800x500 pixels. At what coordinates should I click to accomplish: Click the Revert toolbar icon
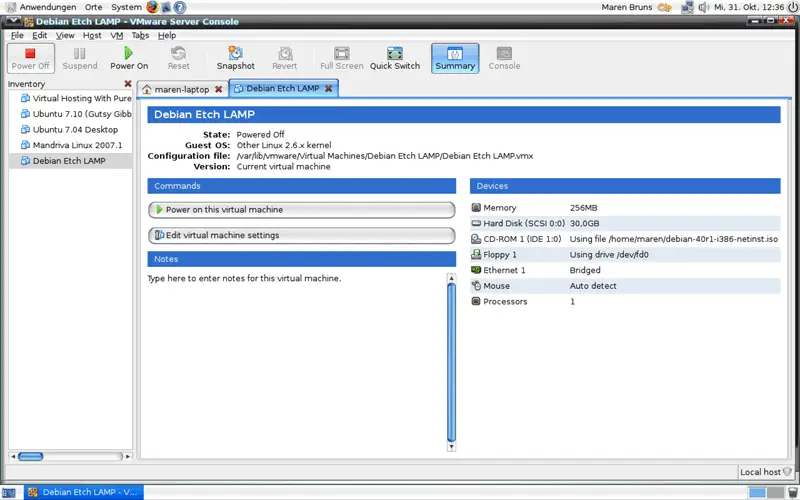(x=285, y=58)
